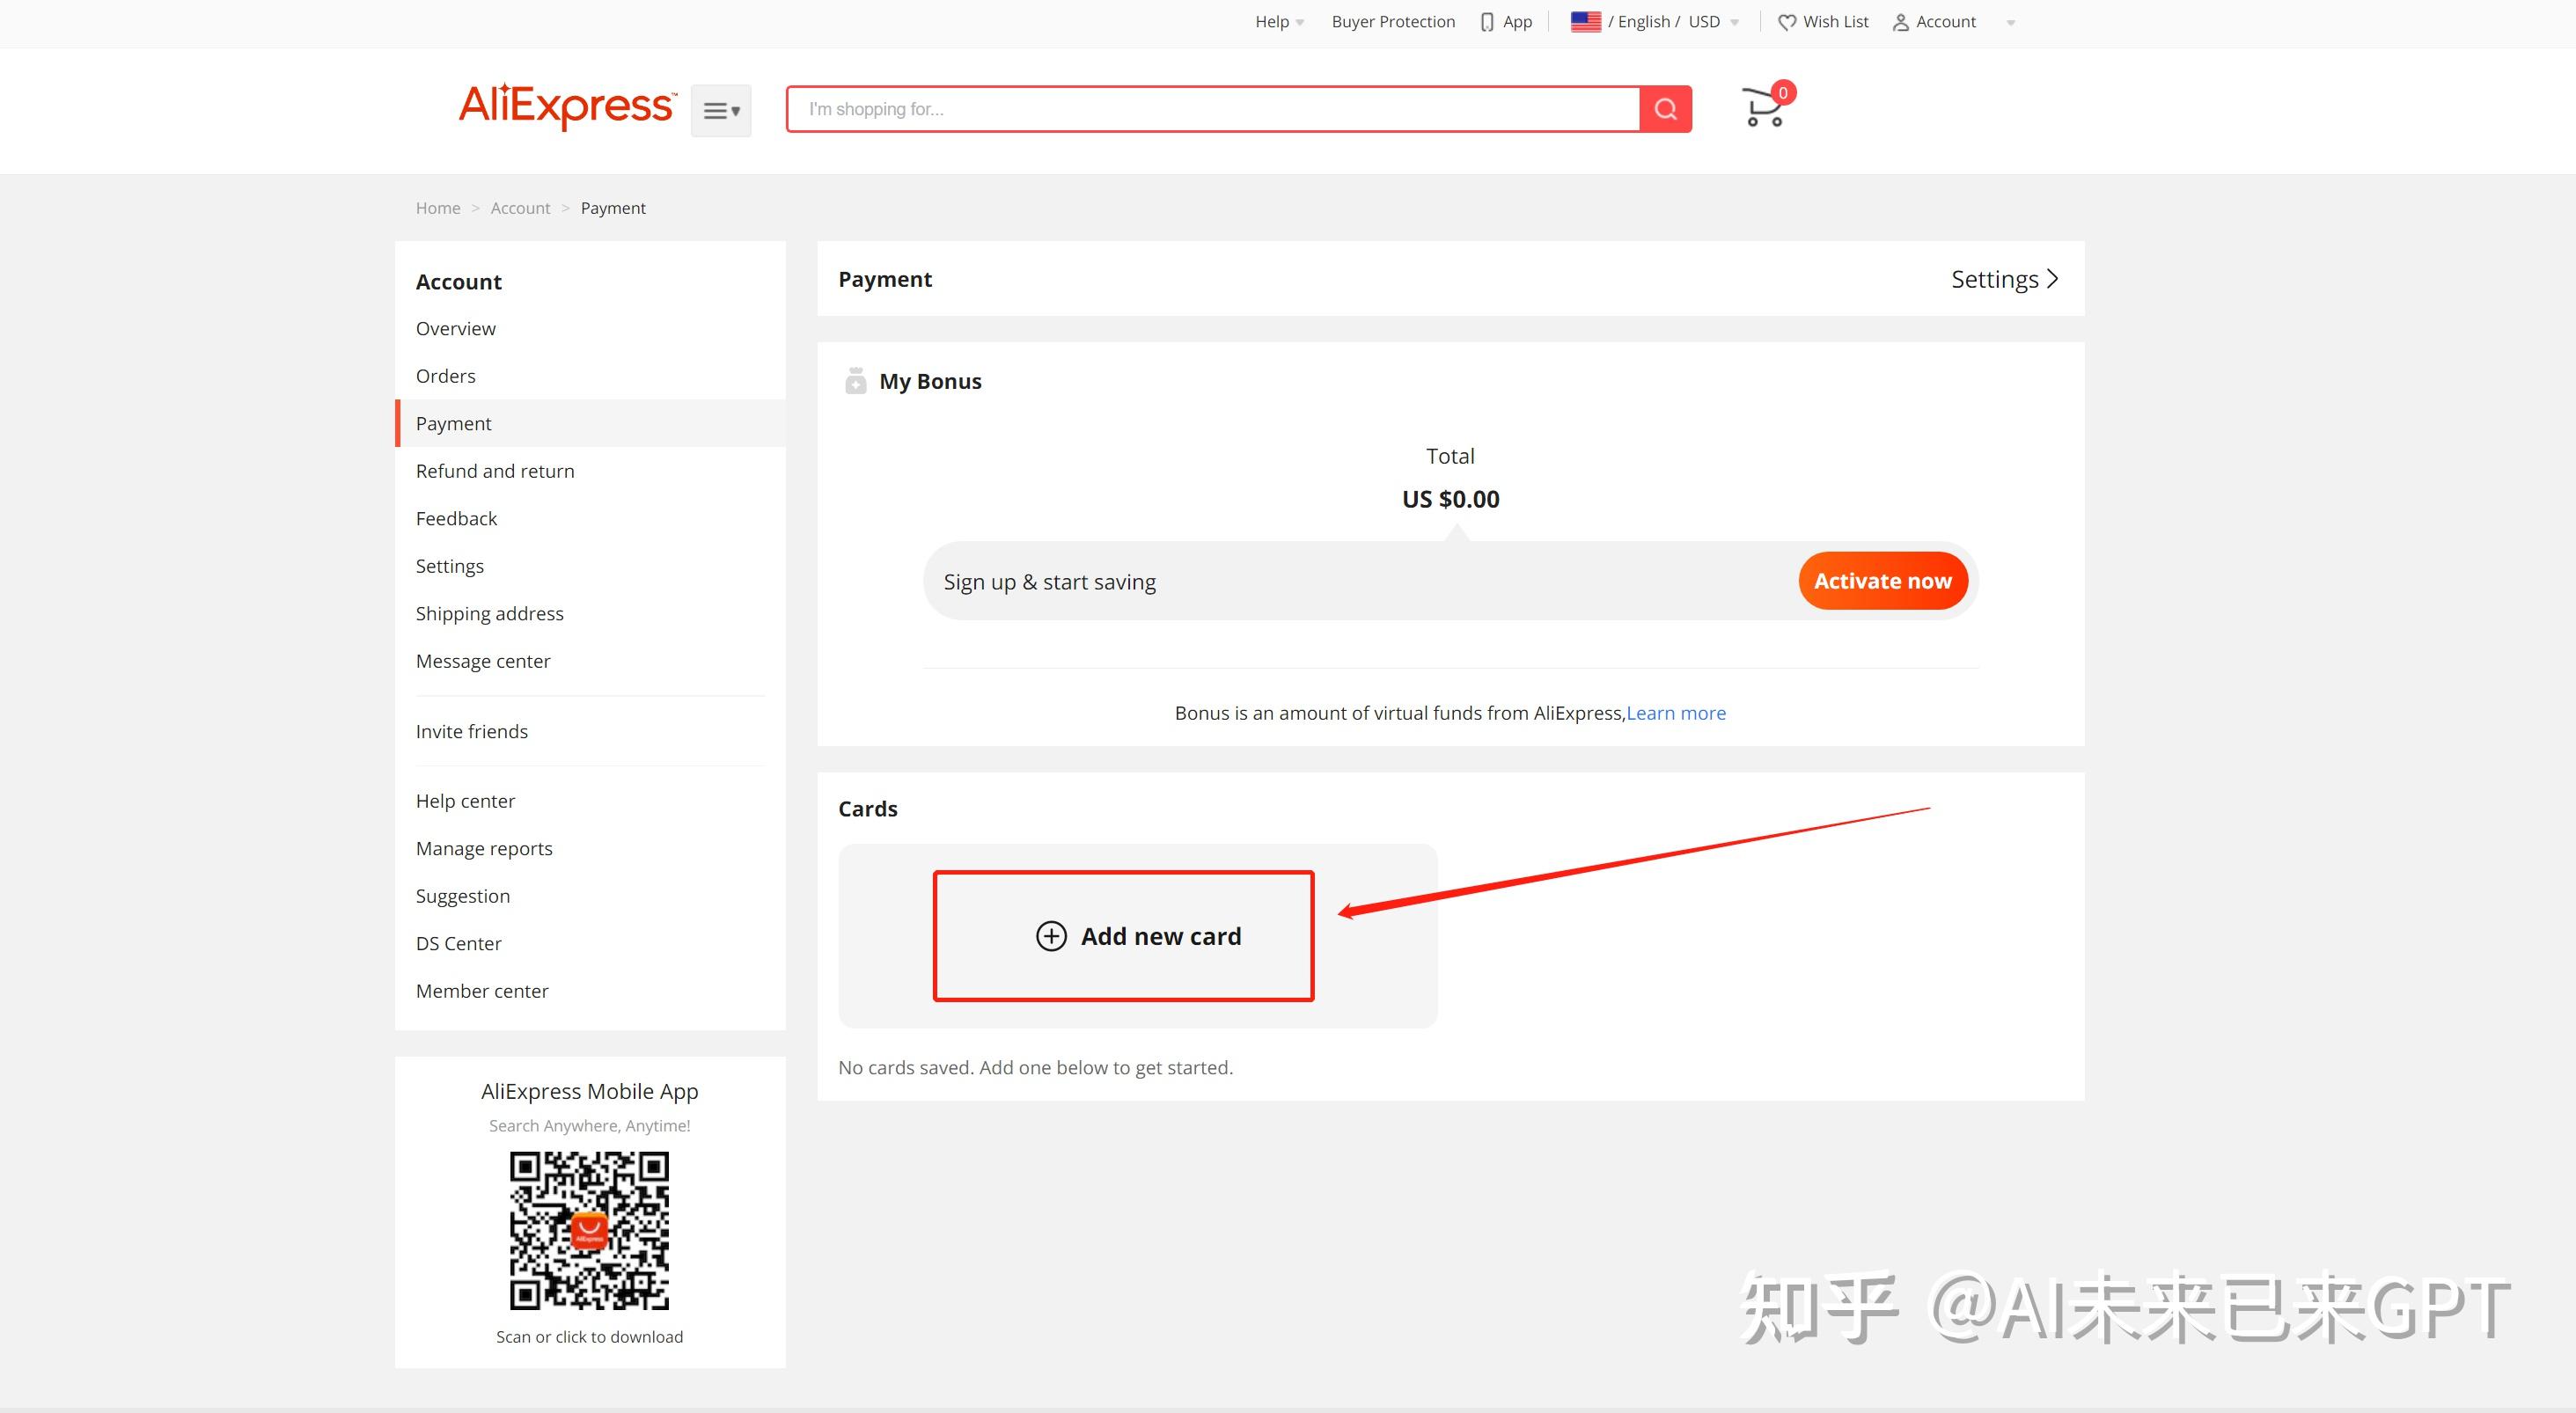Click the App phone icon
This screenshot has width=2576, height=1413.
pyautogui.click(x=1487, y=22)
